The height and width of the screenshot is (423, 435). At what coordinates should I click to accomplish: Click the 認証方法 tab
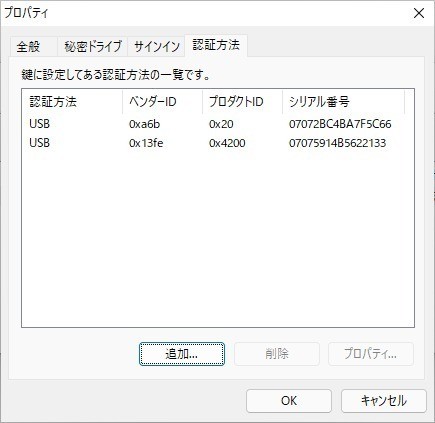click(216, 45)
